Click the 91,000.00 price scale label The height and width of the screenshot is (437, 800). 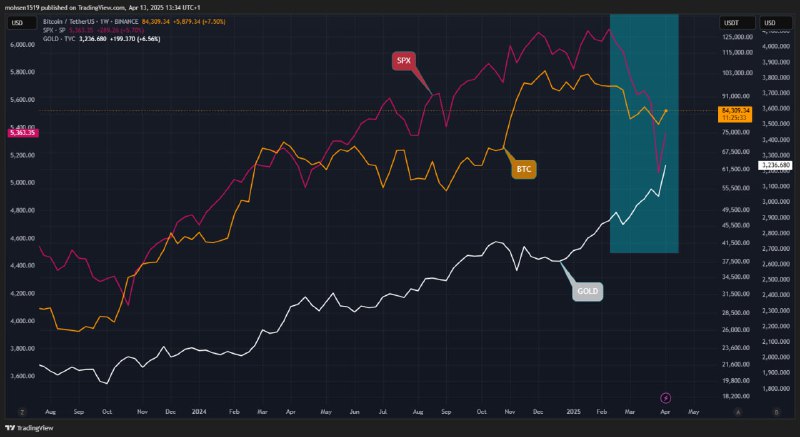click(x=737, y=96)
